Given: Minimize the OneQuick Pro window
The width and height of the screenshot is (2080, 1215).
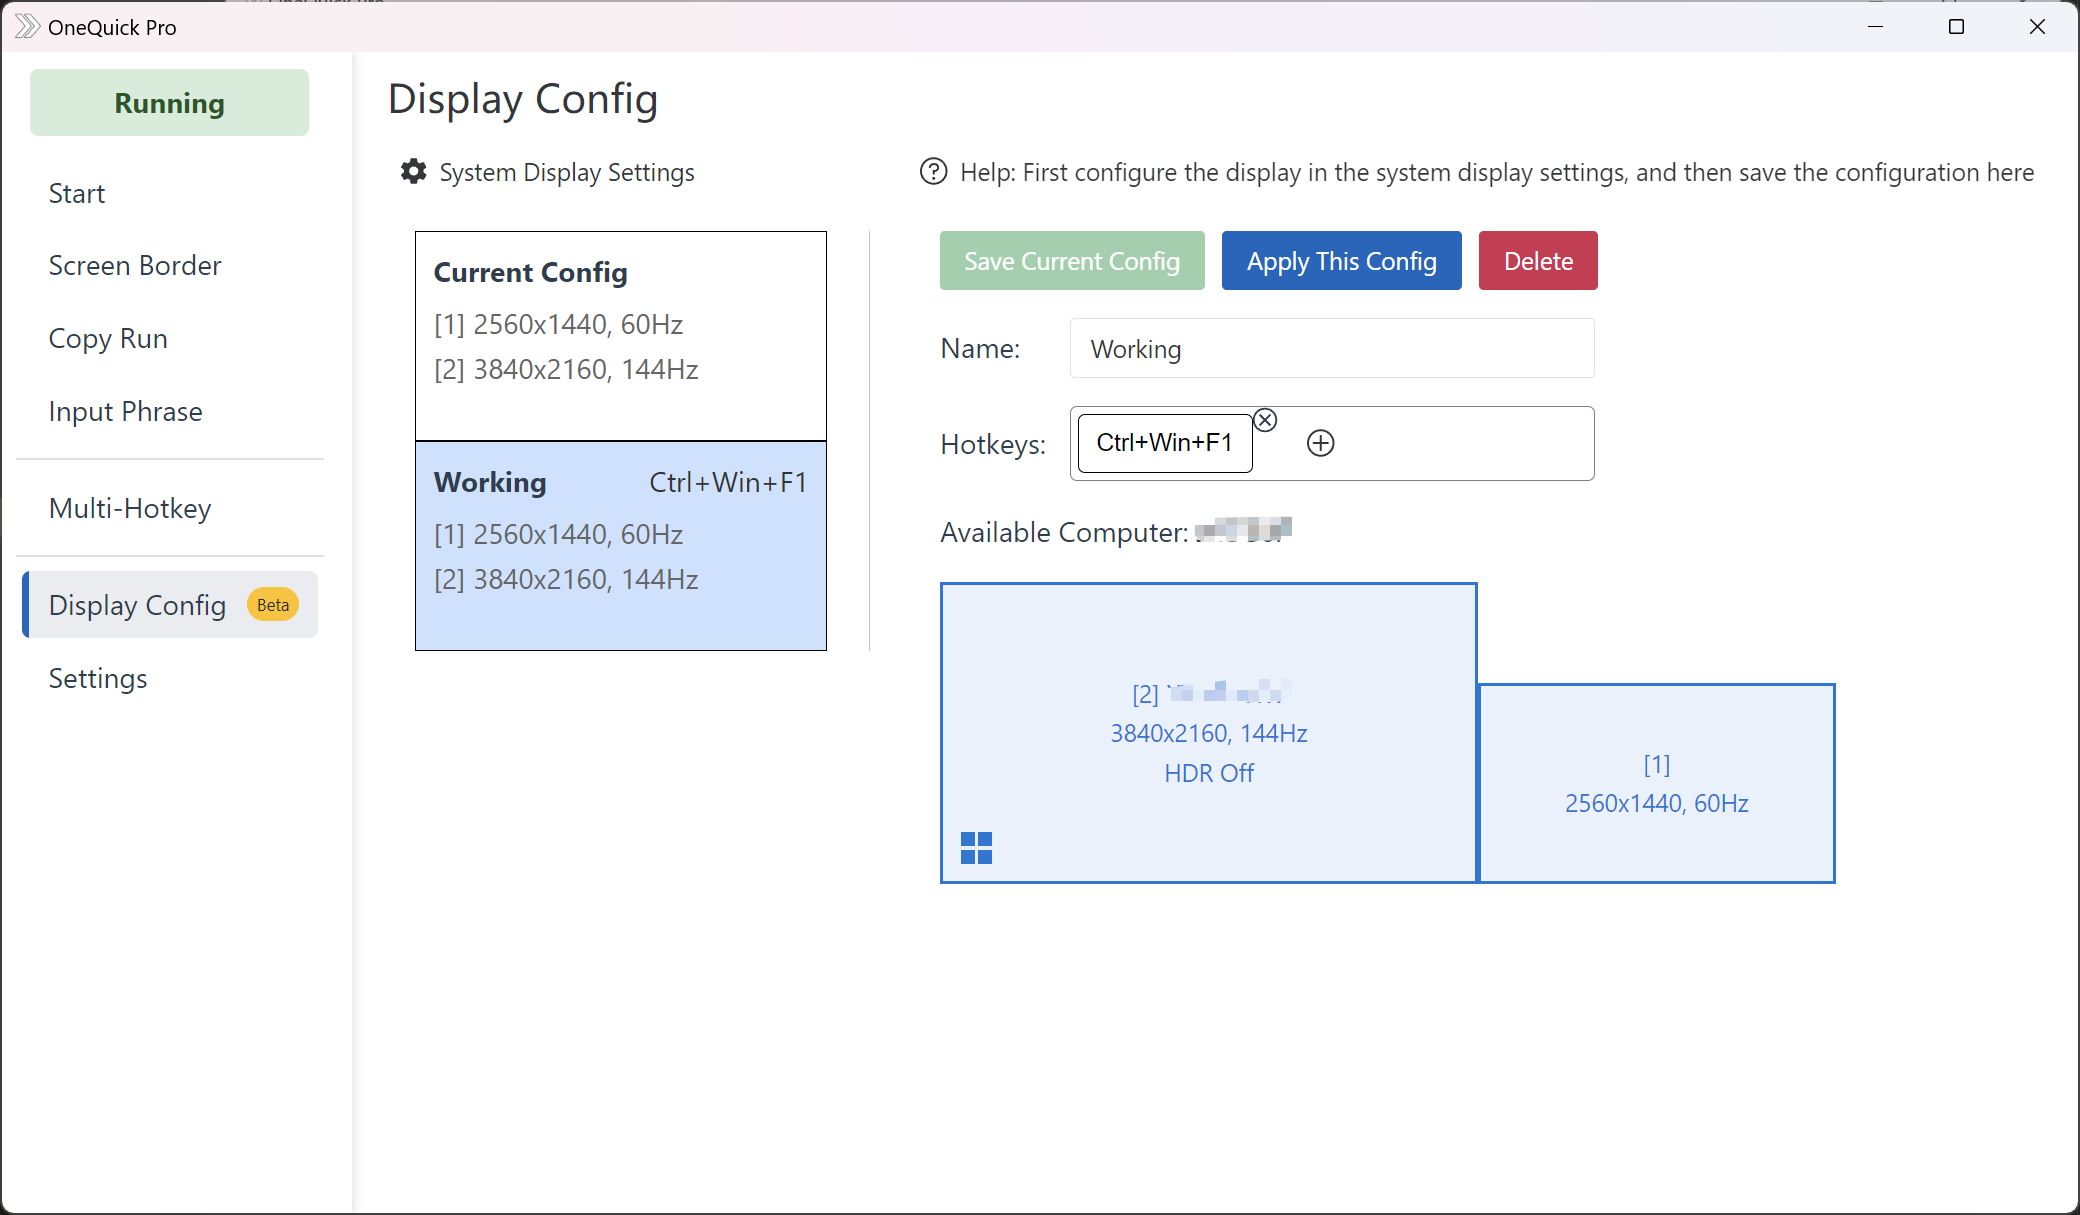Looking at the screenshot, I should (1876, 27).
